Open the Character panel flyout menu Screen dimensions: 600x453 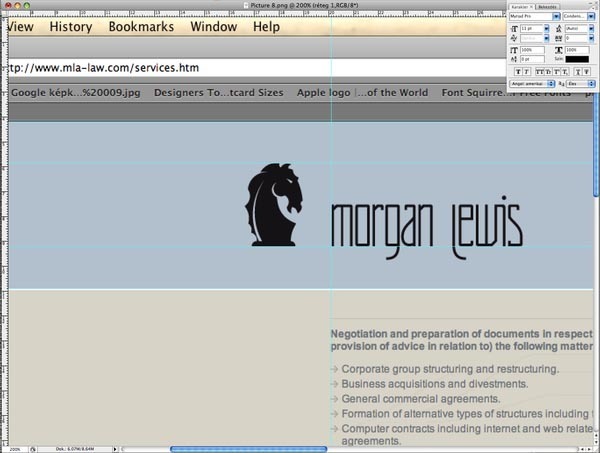point(593,8)
